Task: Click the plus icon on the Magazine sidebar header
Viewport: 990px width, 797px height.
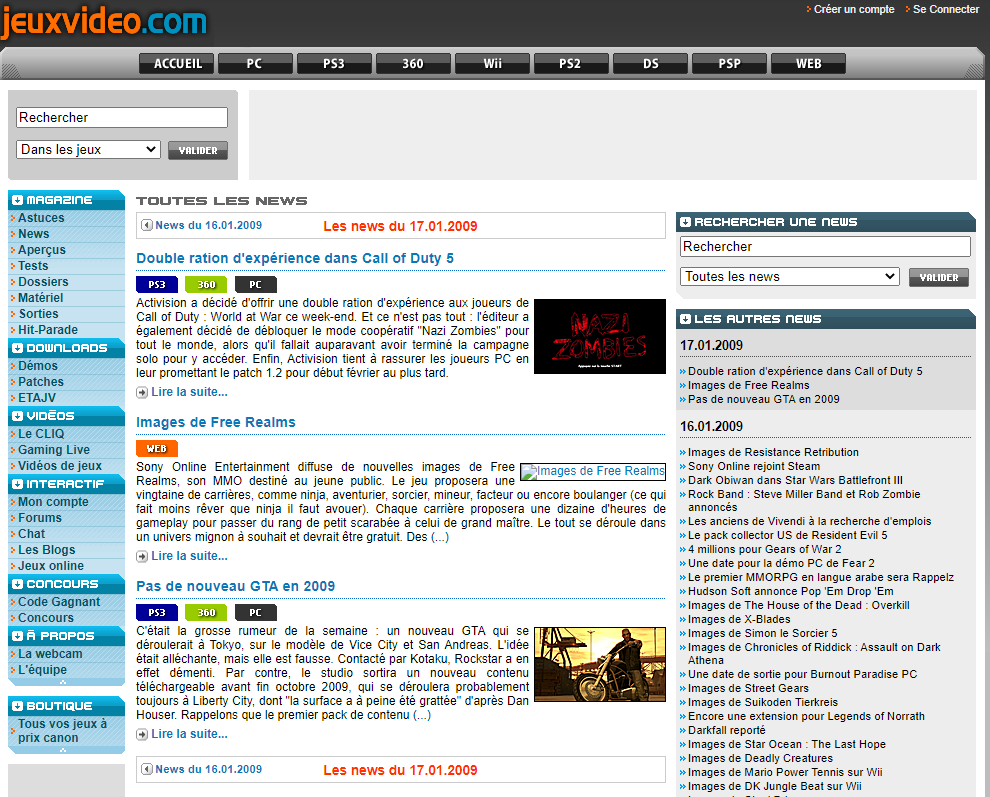Action: [x=18, y=200]
